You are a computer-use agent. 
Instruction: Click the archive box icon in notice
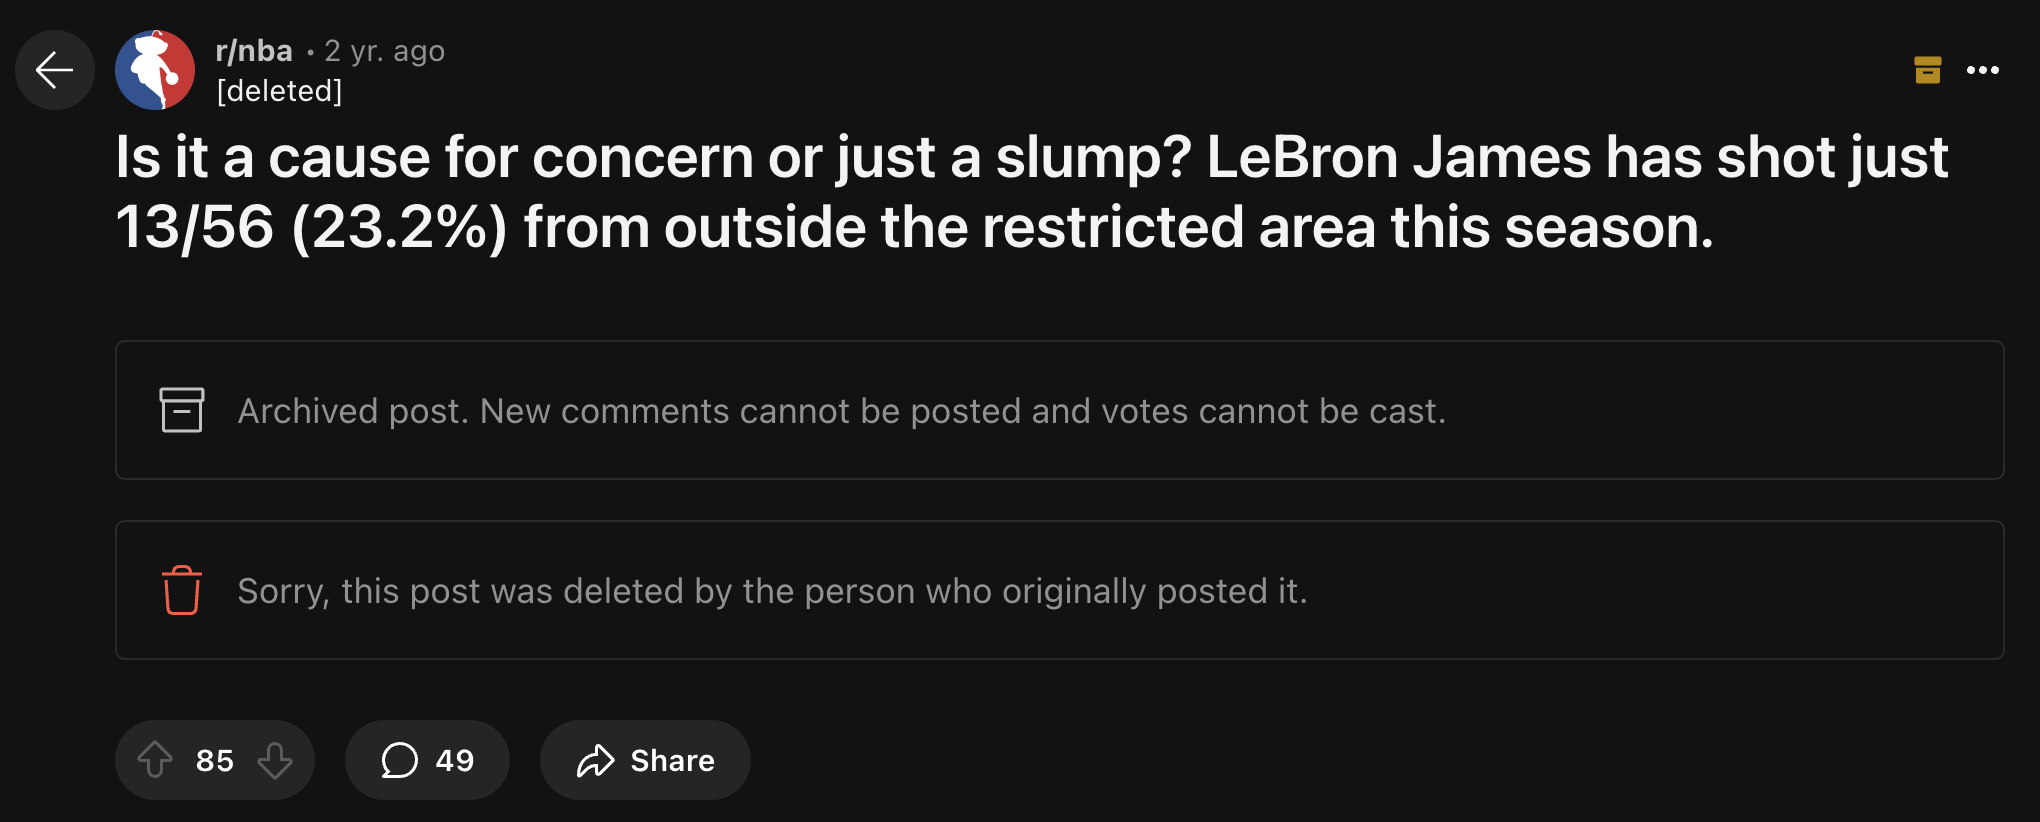coord(181,410)
